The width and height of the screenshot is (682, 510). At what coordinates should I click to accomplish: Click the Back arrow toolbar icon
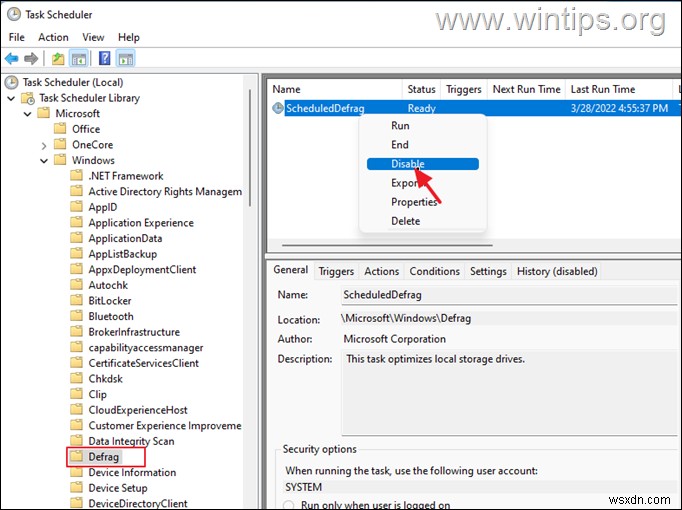coord(12,58)
